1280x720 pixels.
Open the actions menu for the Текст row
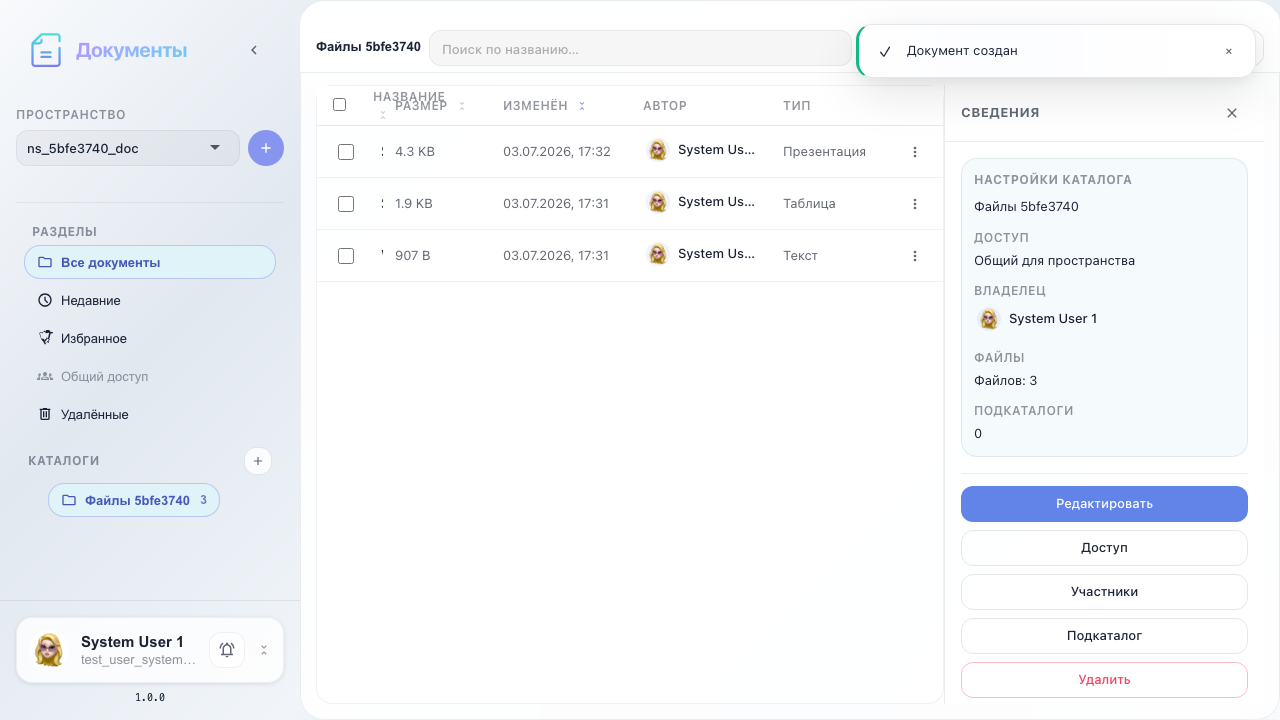tap(915, 256)
